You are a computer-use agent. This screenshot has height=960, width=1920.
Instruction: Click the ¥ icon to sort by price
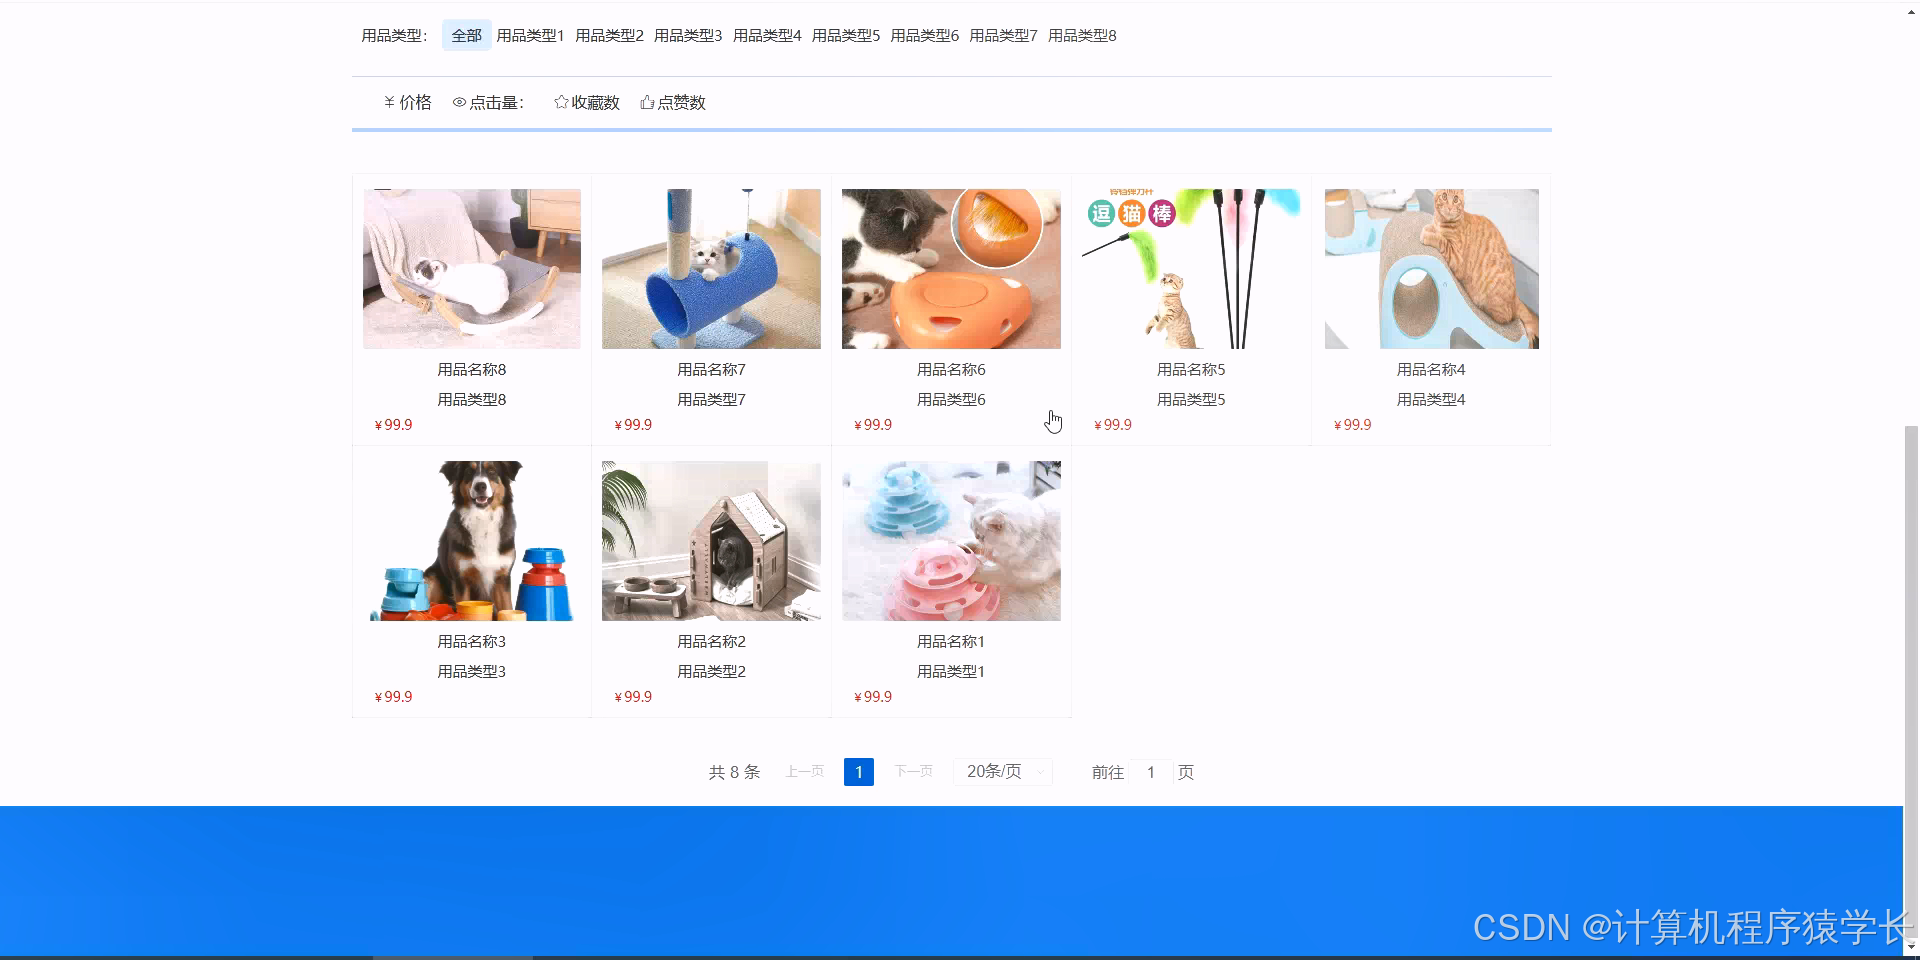pyautogui.click(x=389, y=101)
